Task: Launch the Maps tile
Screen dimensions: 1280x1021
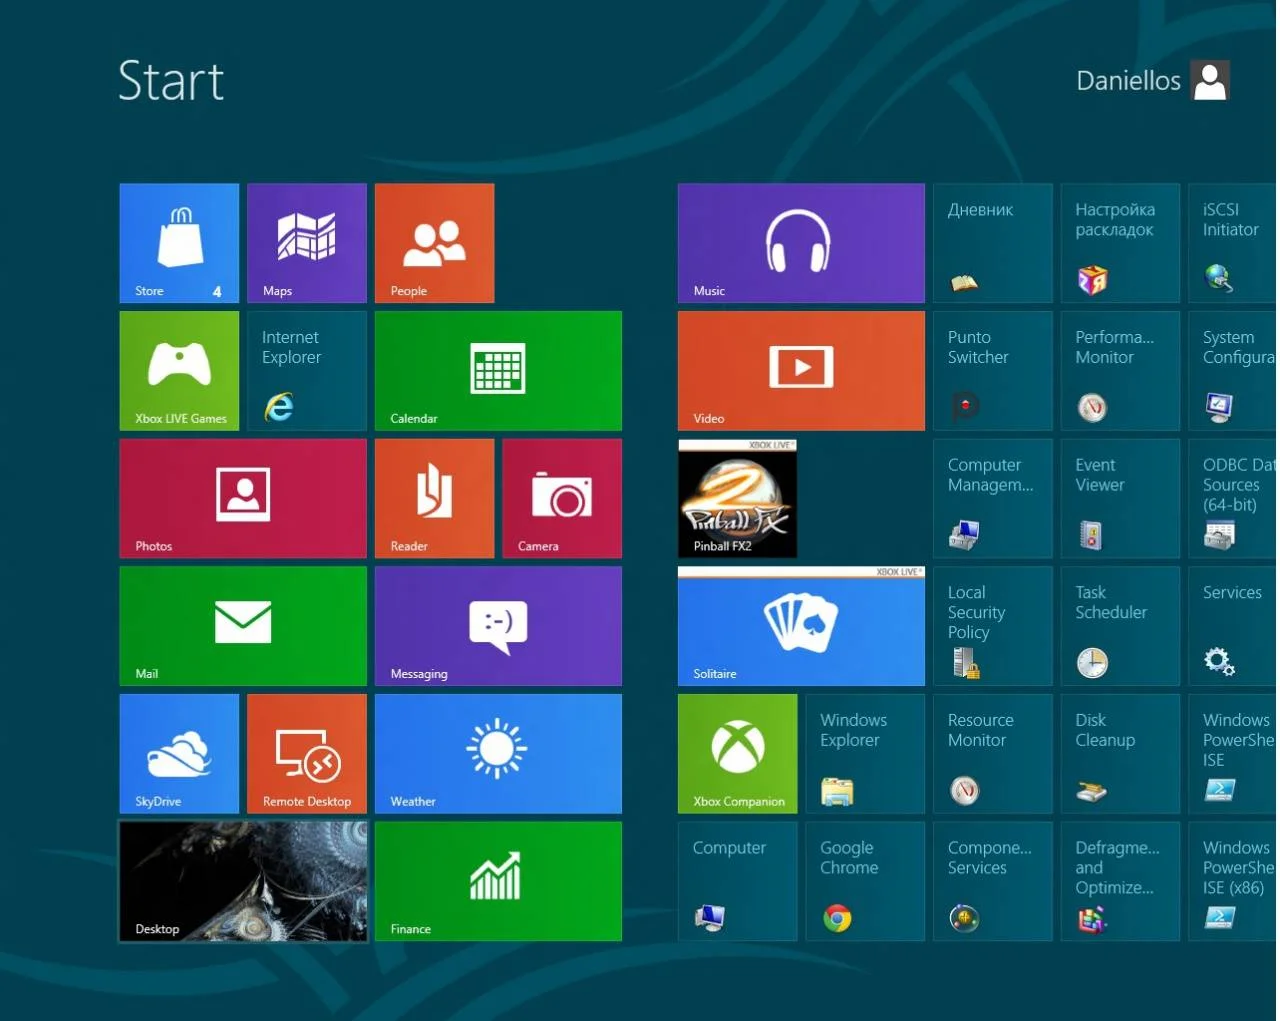Action: point(307,243)
